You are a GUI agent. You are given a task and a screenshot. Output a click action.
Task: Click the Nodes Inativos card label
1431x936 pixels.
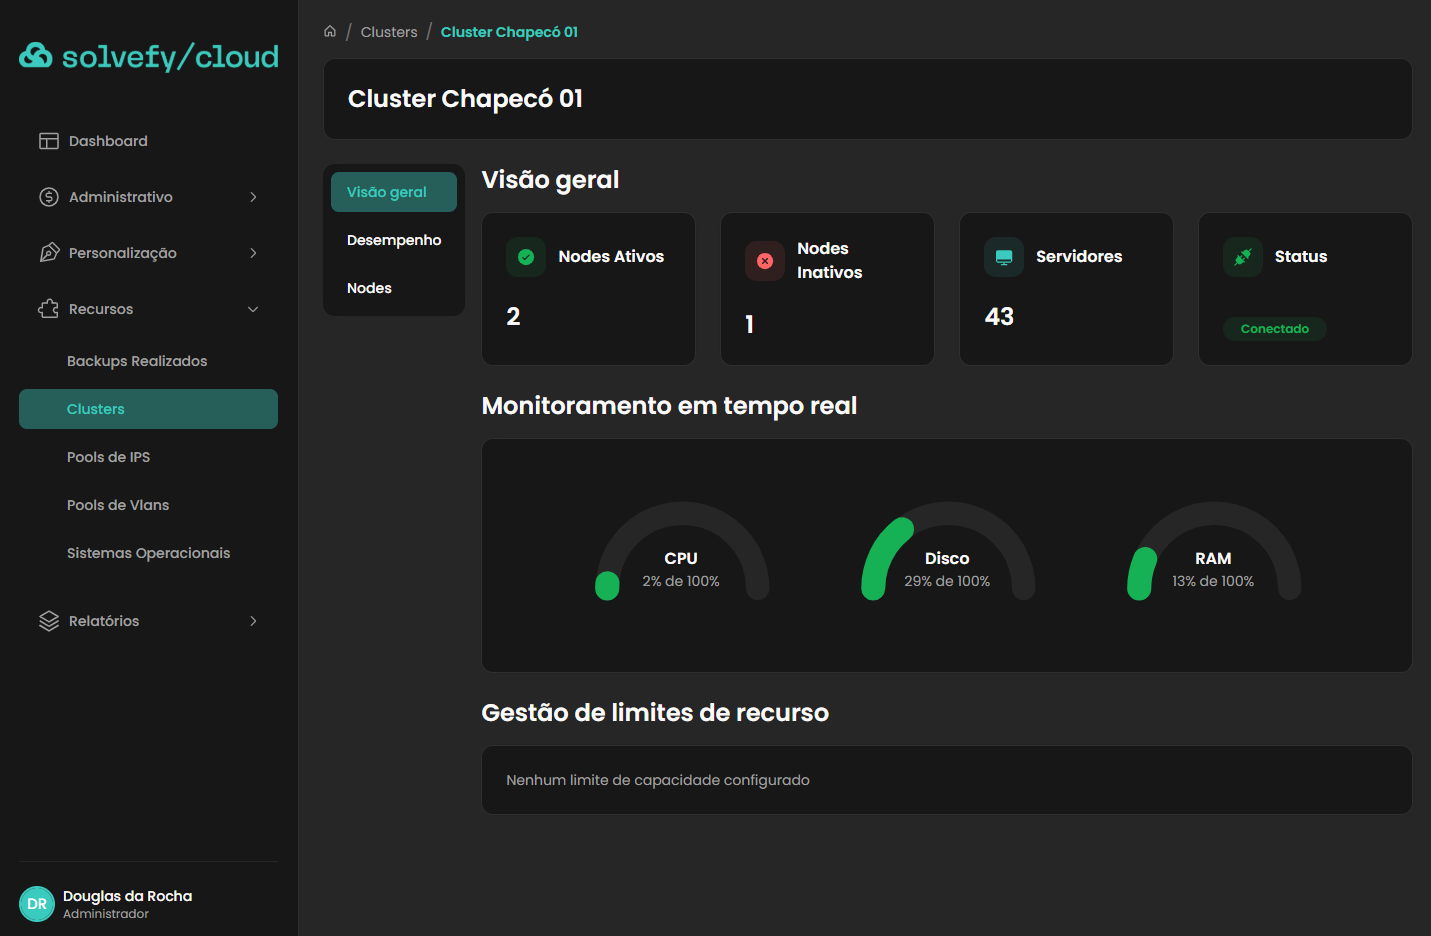[830, 261]
